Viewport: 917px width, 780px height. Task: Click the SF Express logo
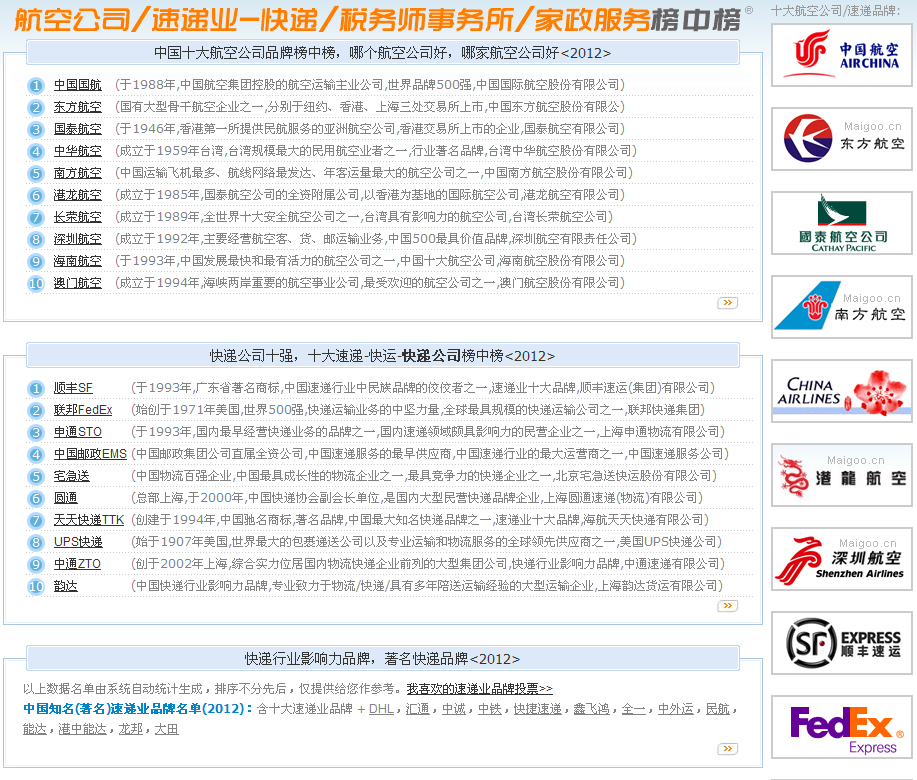click(x=841, y=643)
